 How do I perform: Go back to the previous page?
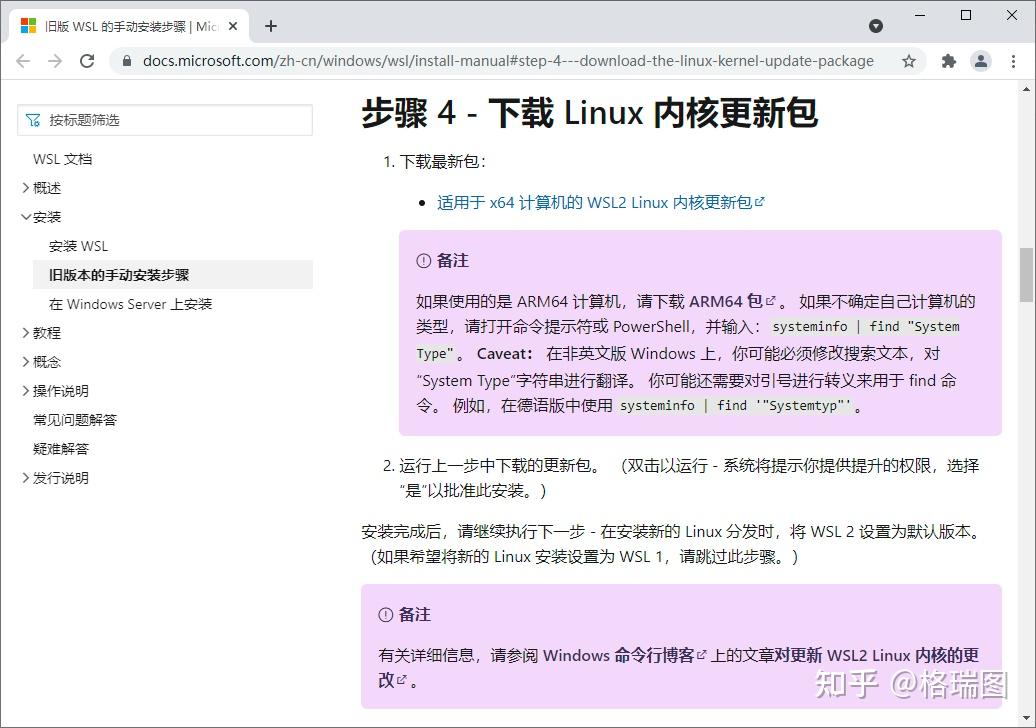tap(23, 60)
